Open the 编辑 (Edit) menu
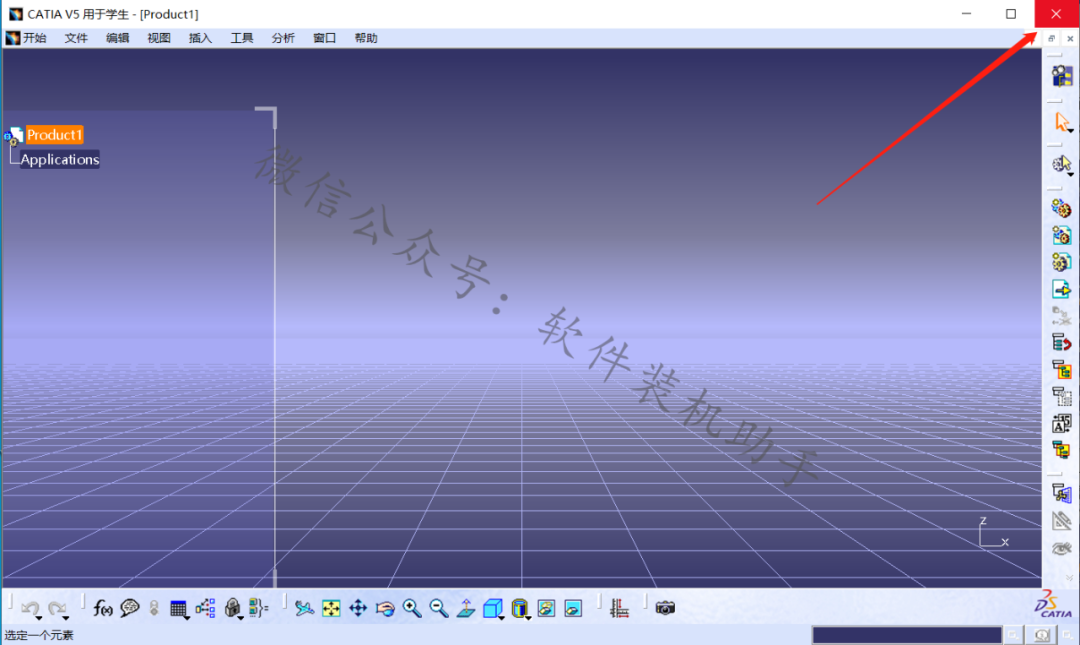Screen dimensions: 1080x645 click(117, 38)
